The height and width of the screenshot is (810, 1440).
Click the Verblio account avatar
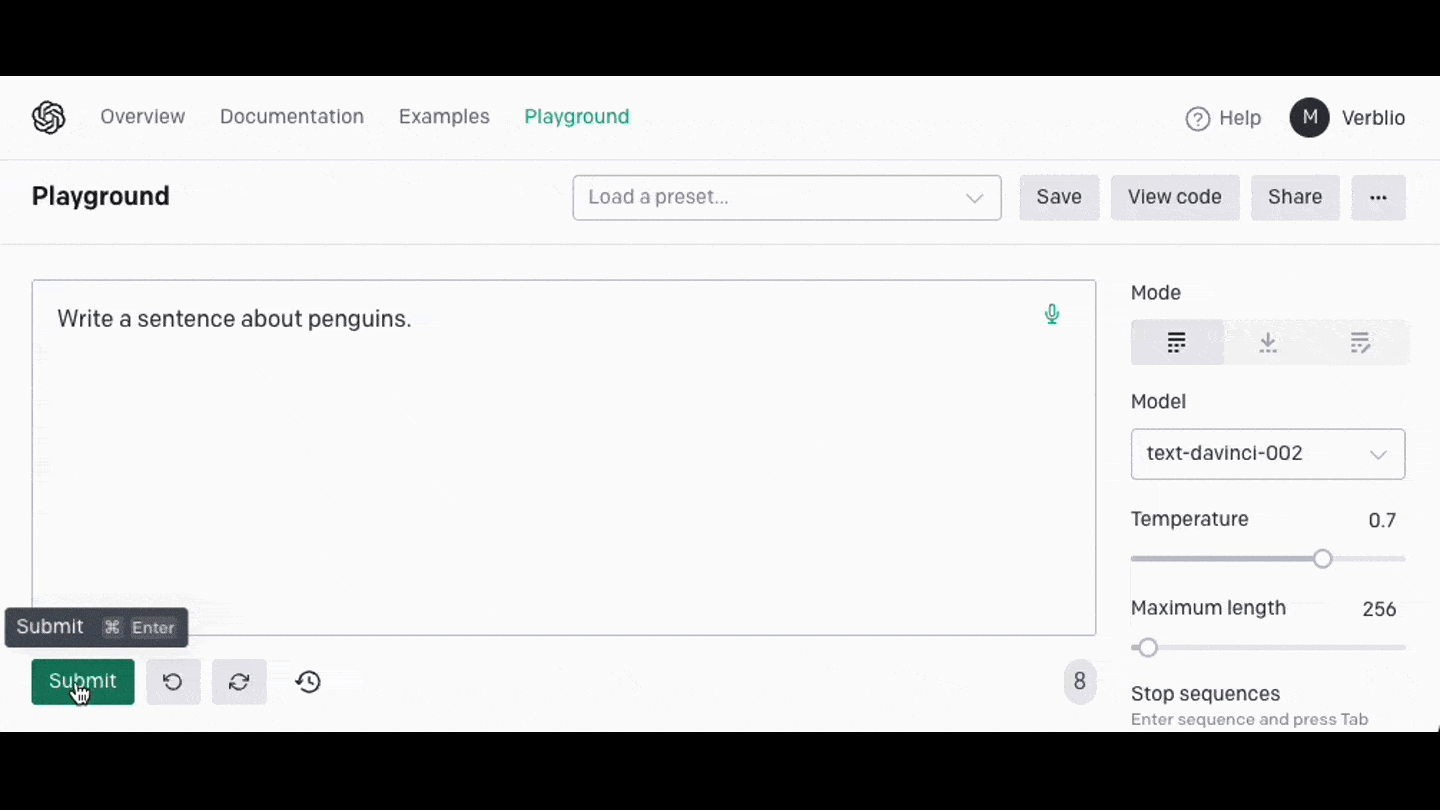[x=1309, y=118]
